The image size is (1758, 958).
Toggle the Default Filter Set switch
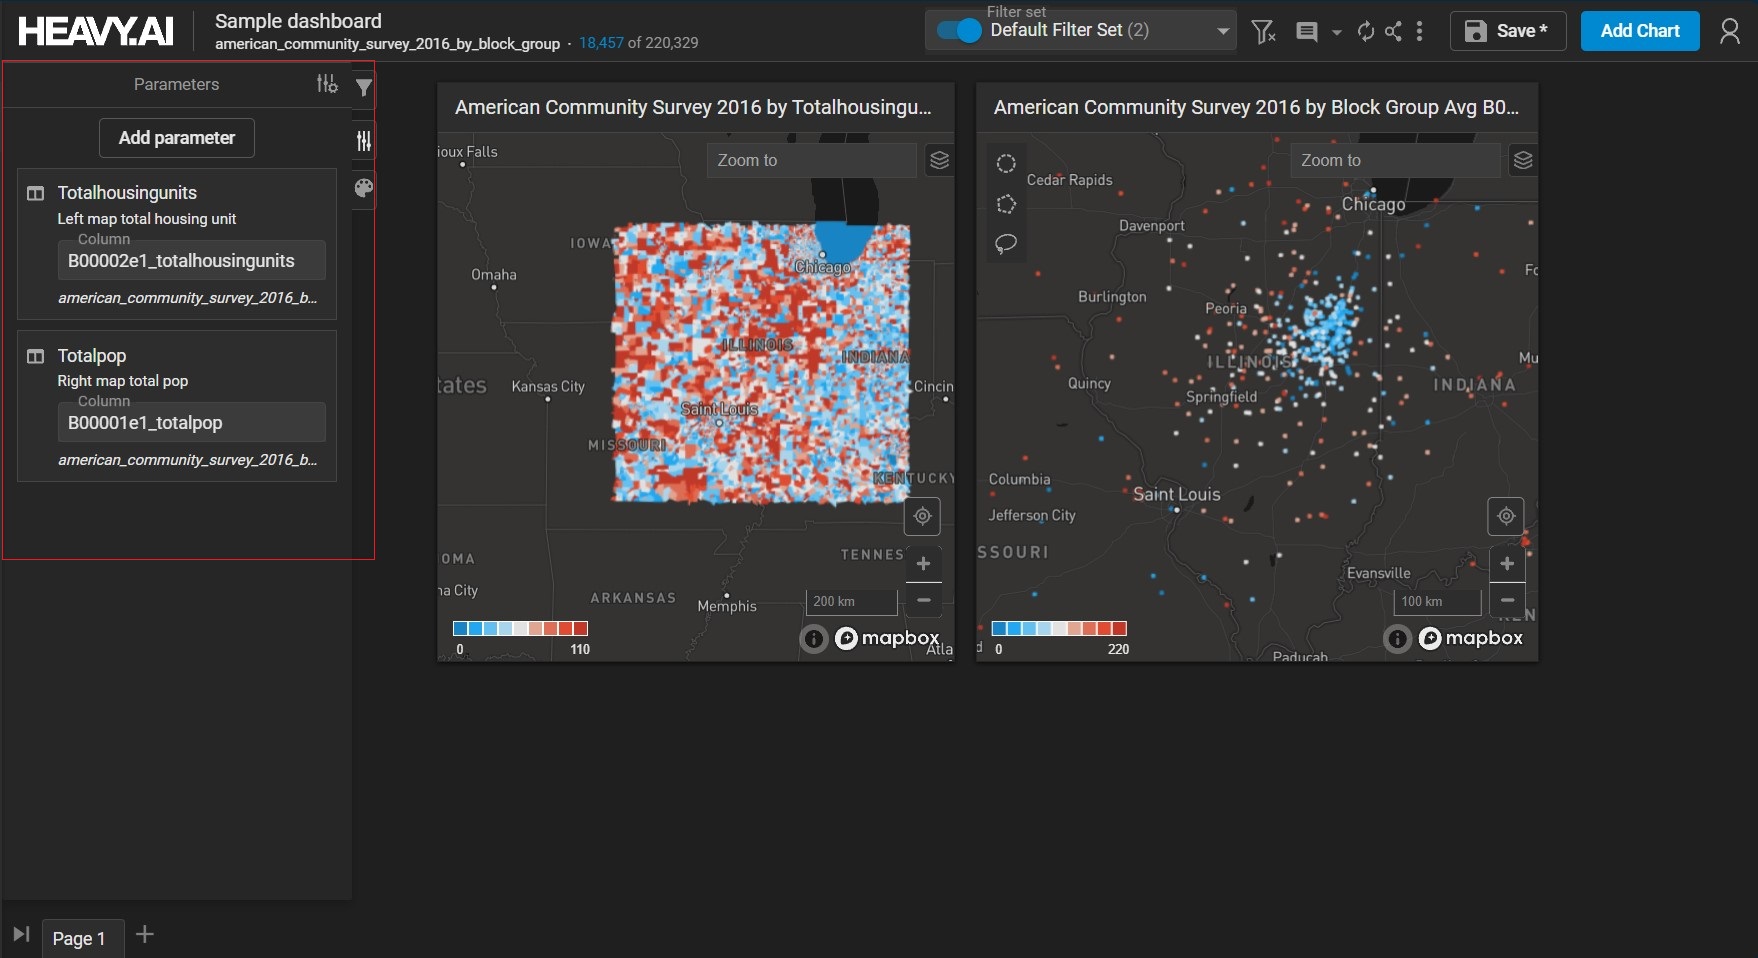[959, 31]
